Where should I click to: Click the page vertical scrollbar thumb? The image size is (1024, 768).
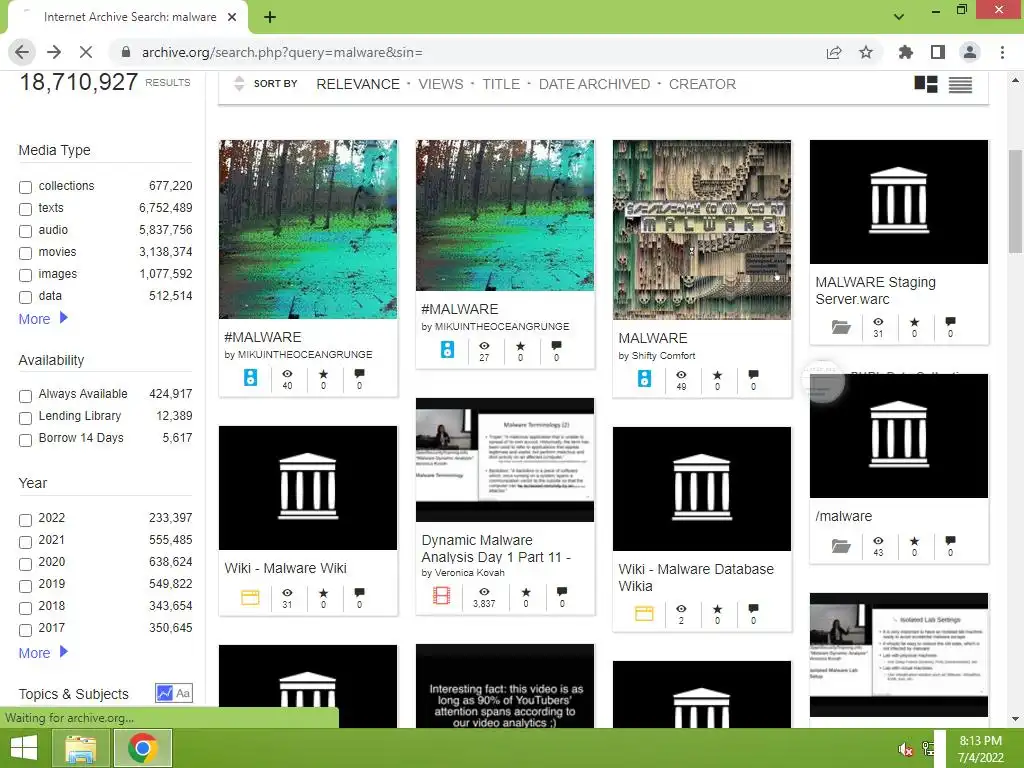[x=1015, y=201]
